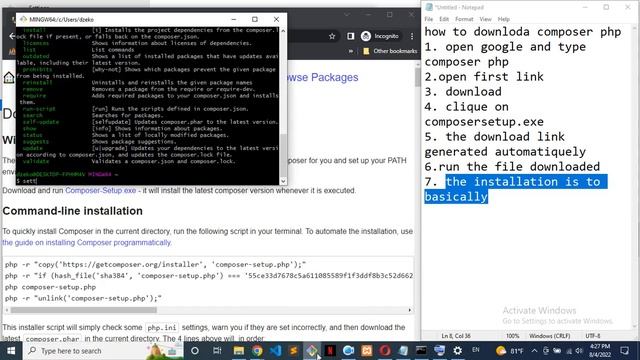This screenshot has height=360, width=640.
Task: Open Sublime Text from taskbar
Action: (x=293, y=351)
